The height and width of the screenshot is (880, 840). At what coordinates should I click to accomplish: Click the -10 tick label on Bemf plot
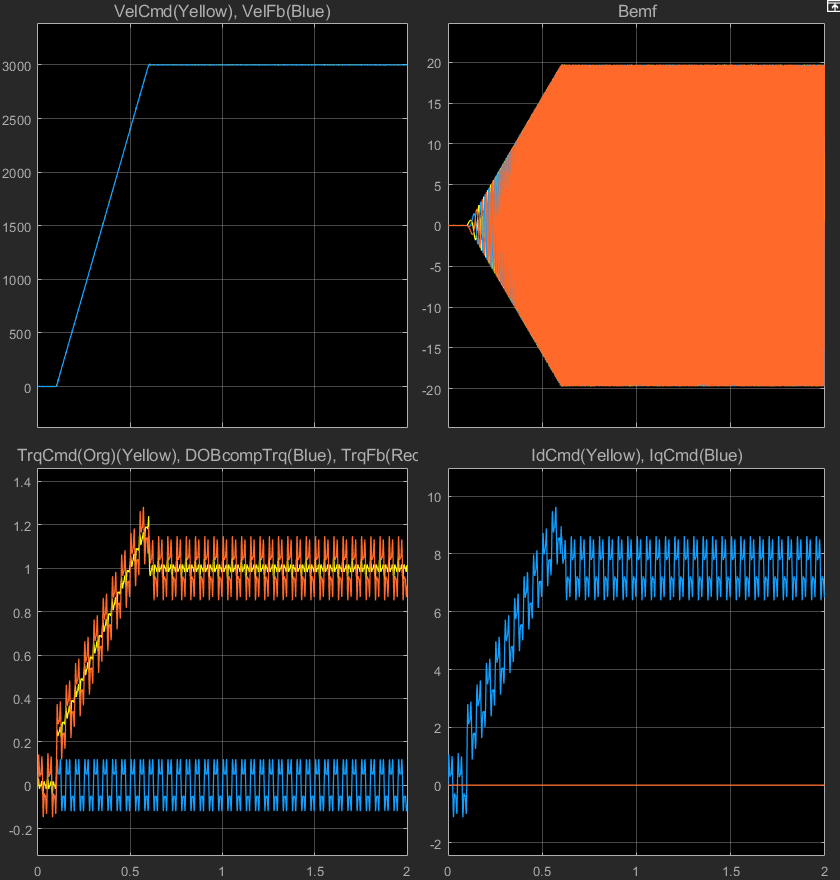tap(432, 308)
